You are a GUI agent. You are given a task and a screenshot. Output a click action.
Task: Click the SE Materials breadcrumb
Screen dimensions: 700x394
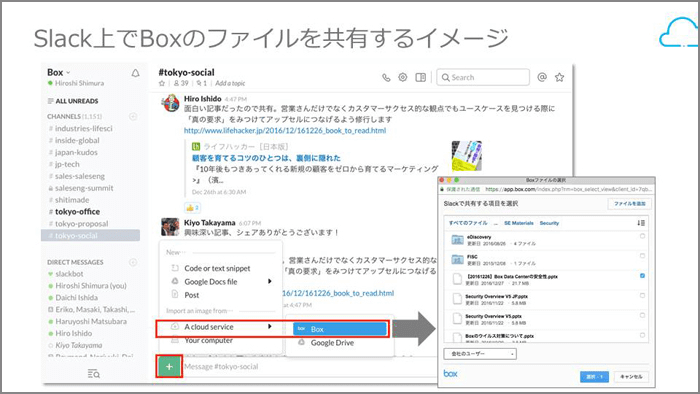pos(519,223)
